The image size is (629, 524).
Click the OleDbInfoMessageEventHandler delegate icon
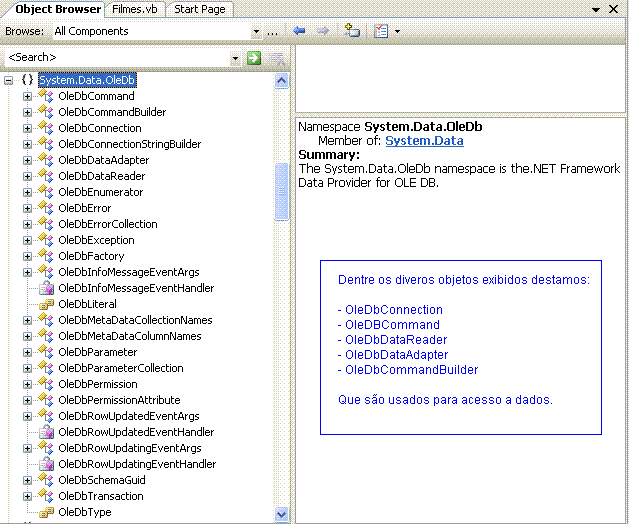pos(46,288)
